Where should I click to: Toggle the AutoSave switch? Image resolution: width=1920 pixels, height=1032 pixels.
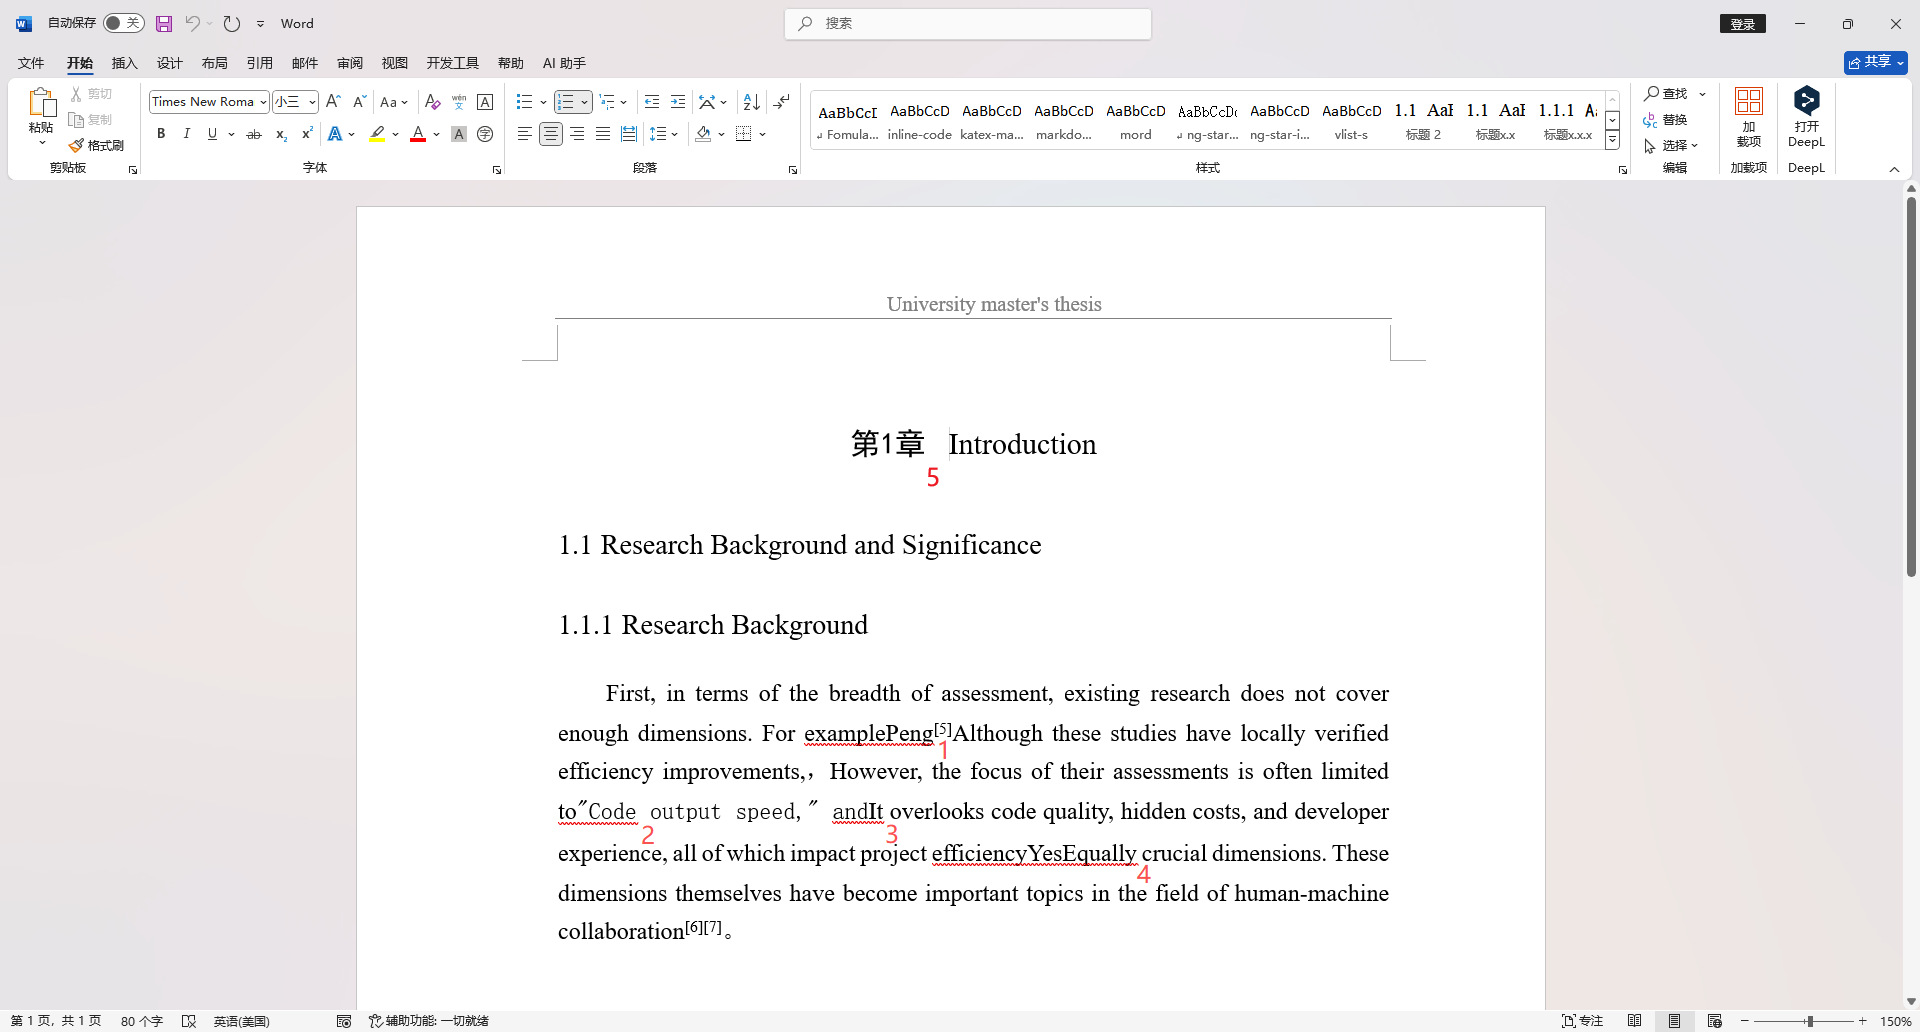[124, 23]
